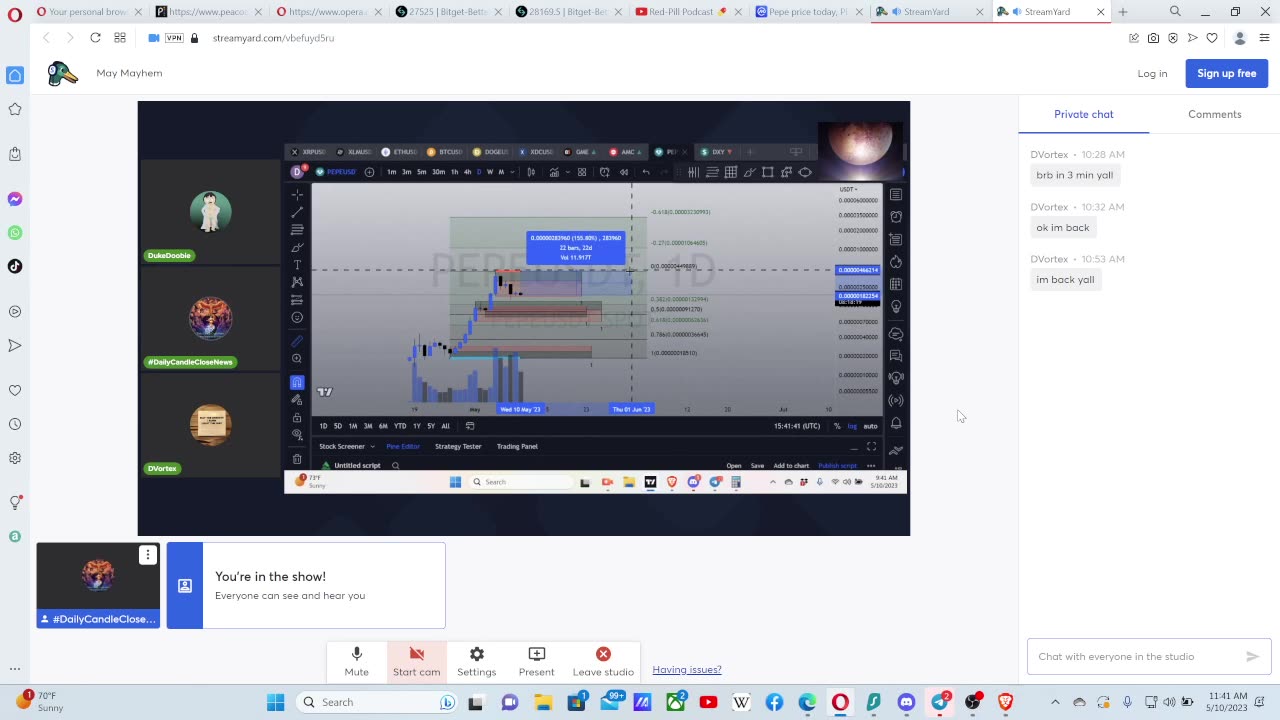The image size is (1280, 720).
Task: Send the chat message with arrow icon
Action: pyautogui.click(x=1252, y=656)
